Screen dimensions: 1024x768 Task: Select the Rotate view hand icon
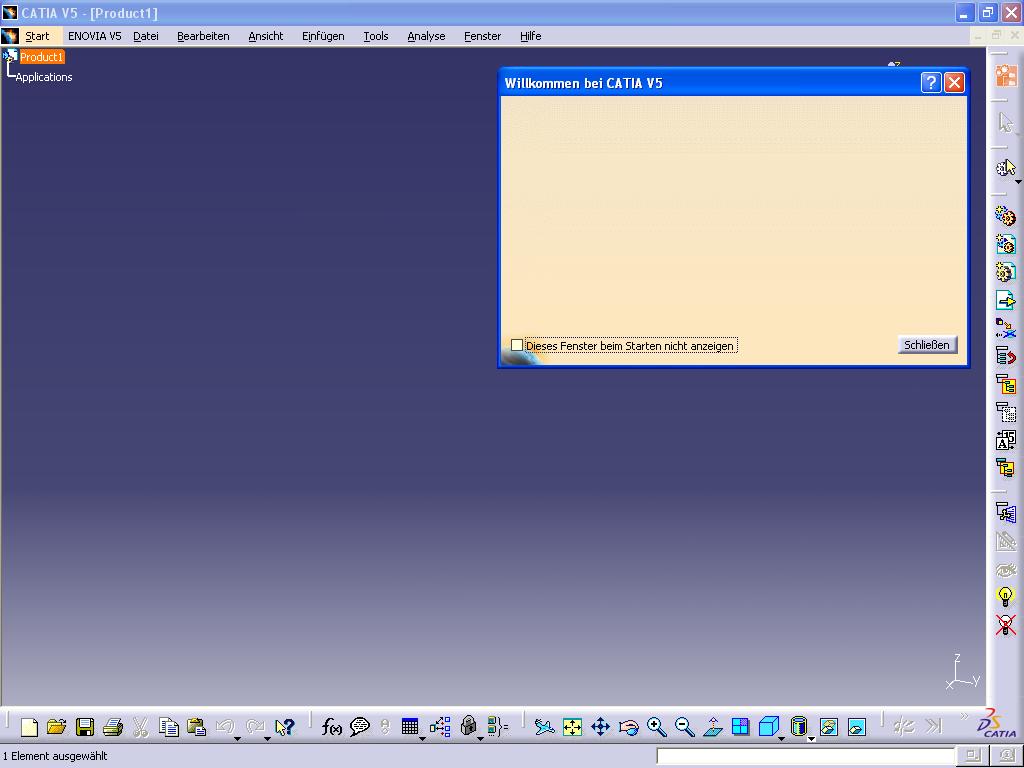tap(628, 727)
